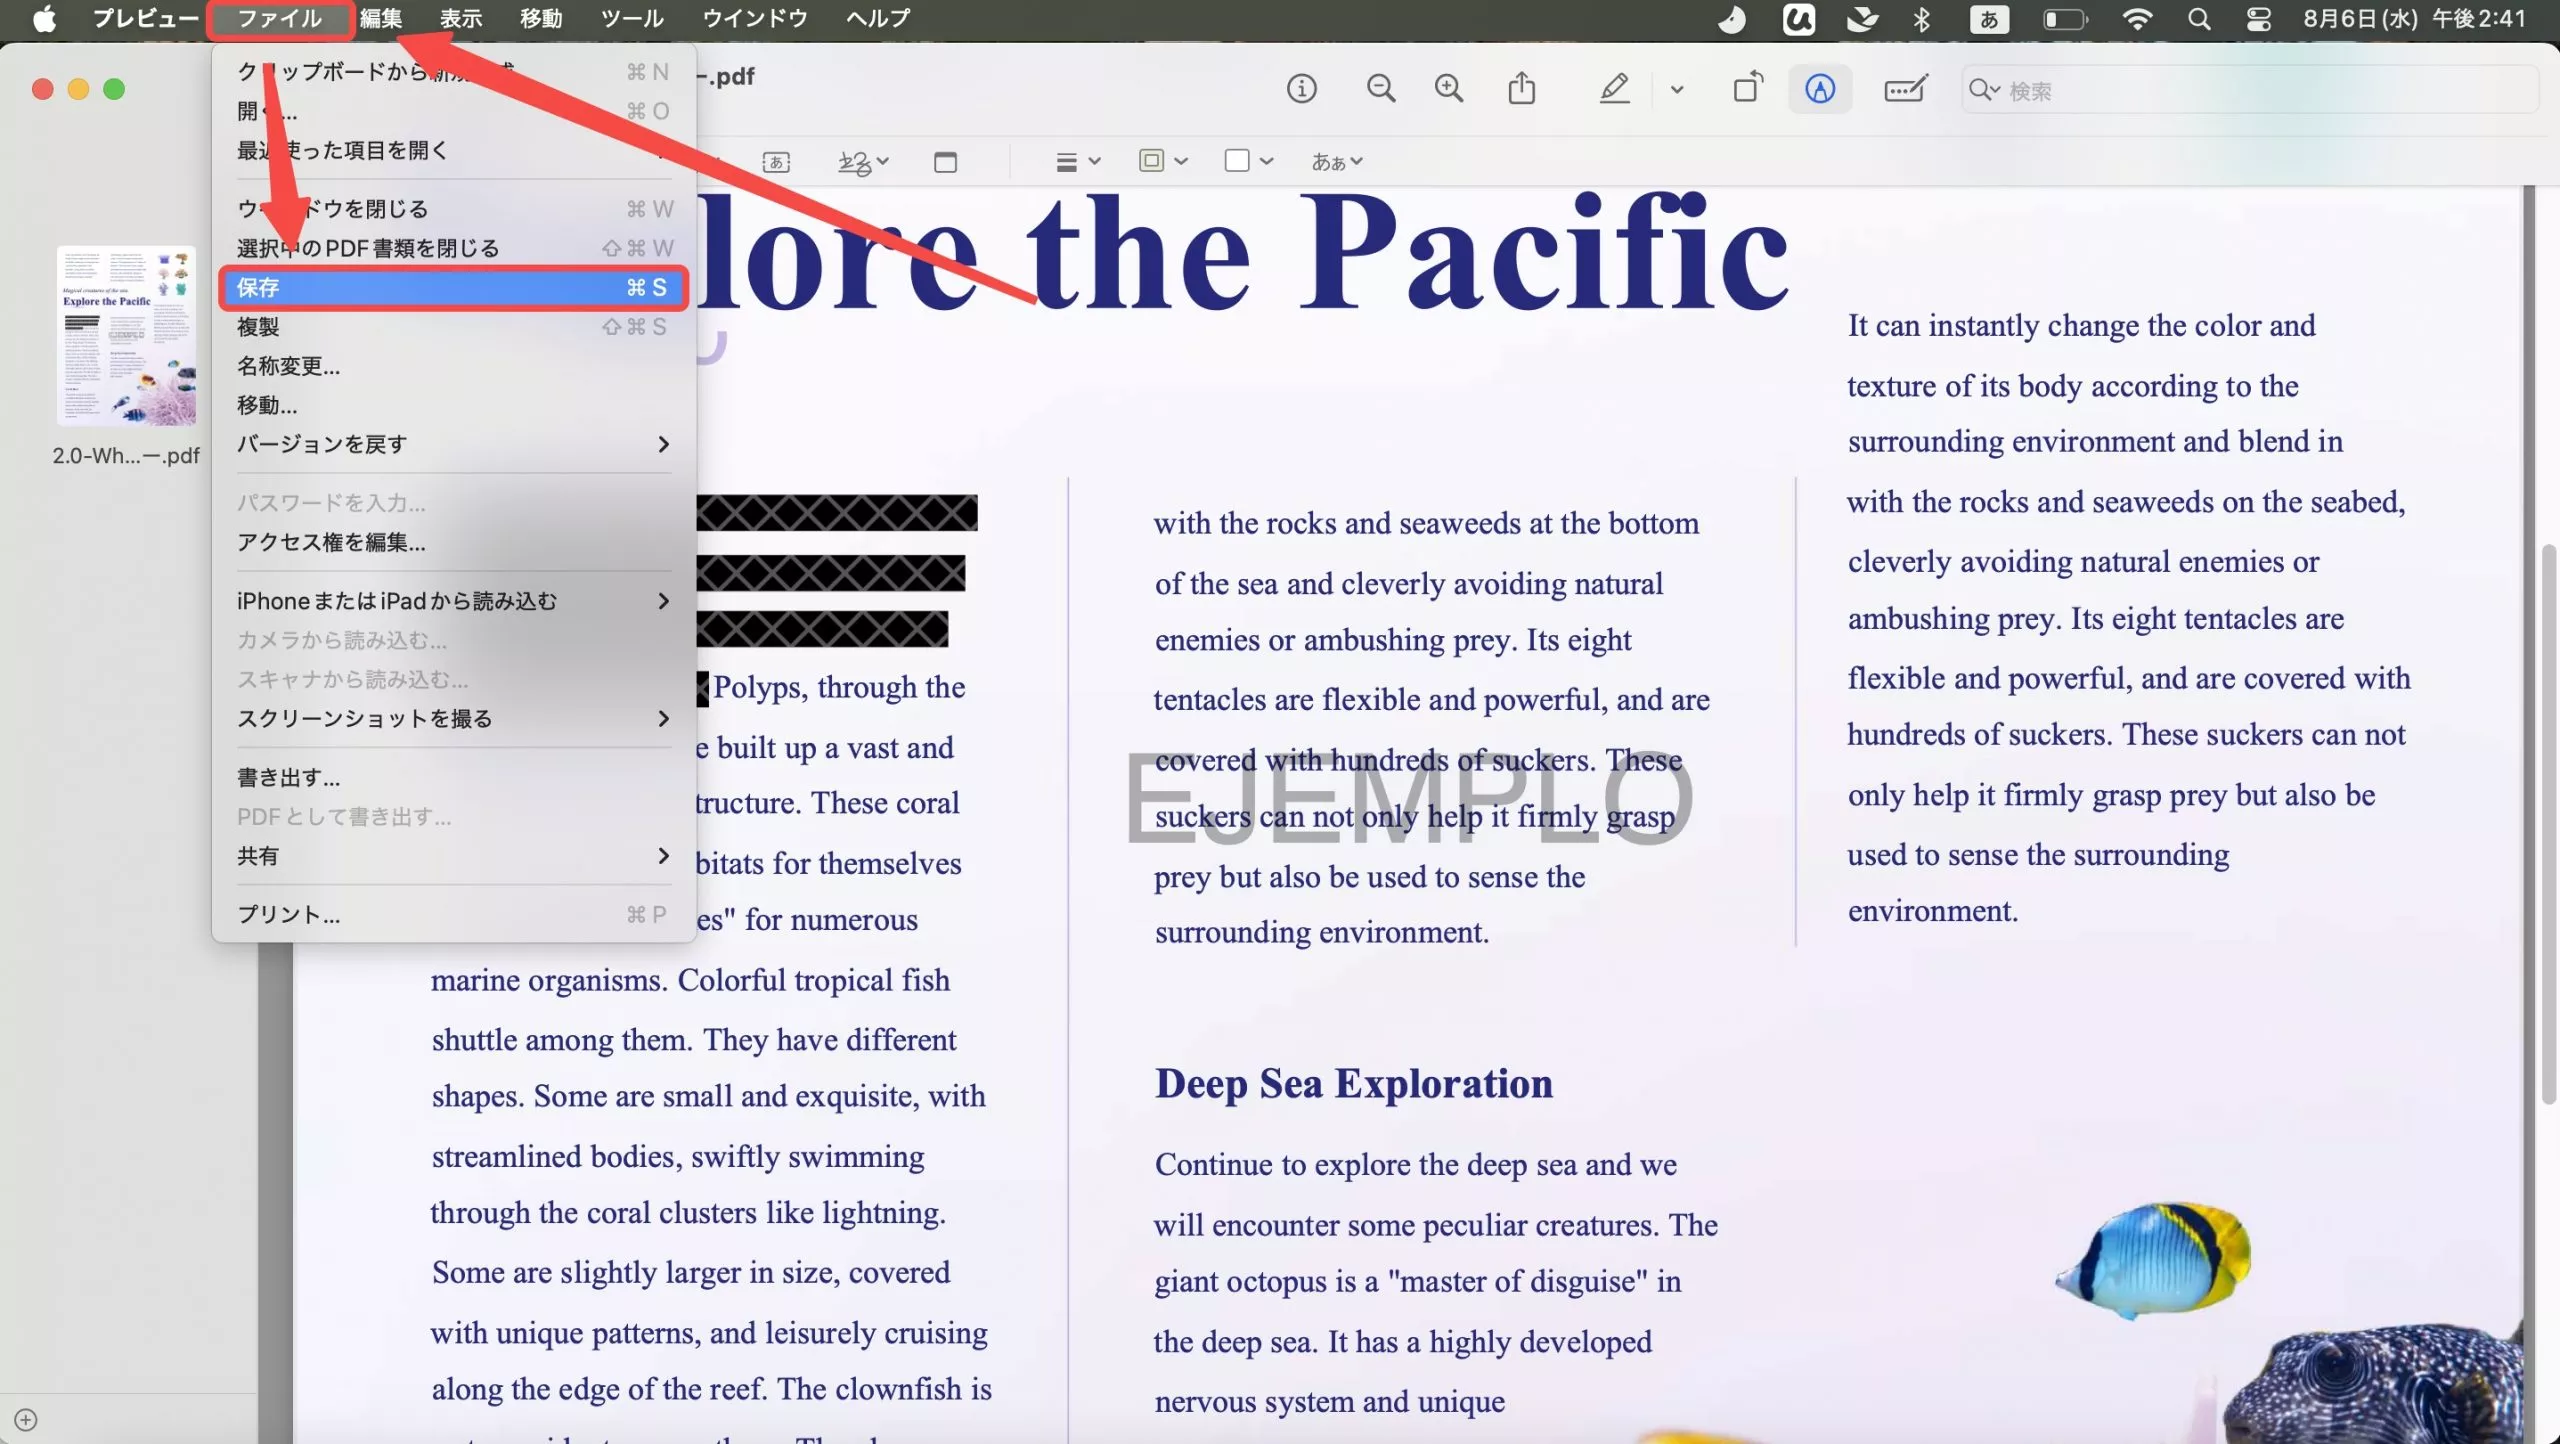
Task: Click the zoom in magnifier icon
Action: [x=1449, y=89]
